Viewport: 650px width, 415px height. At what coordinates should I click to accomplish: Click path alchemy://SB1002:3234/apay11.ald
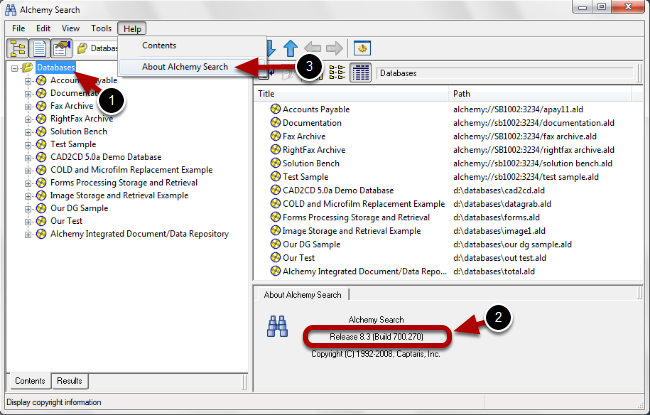pyautogui.click(x=518, y=109)
